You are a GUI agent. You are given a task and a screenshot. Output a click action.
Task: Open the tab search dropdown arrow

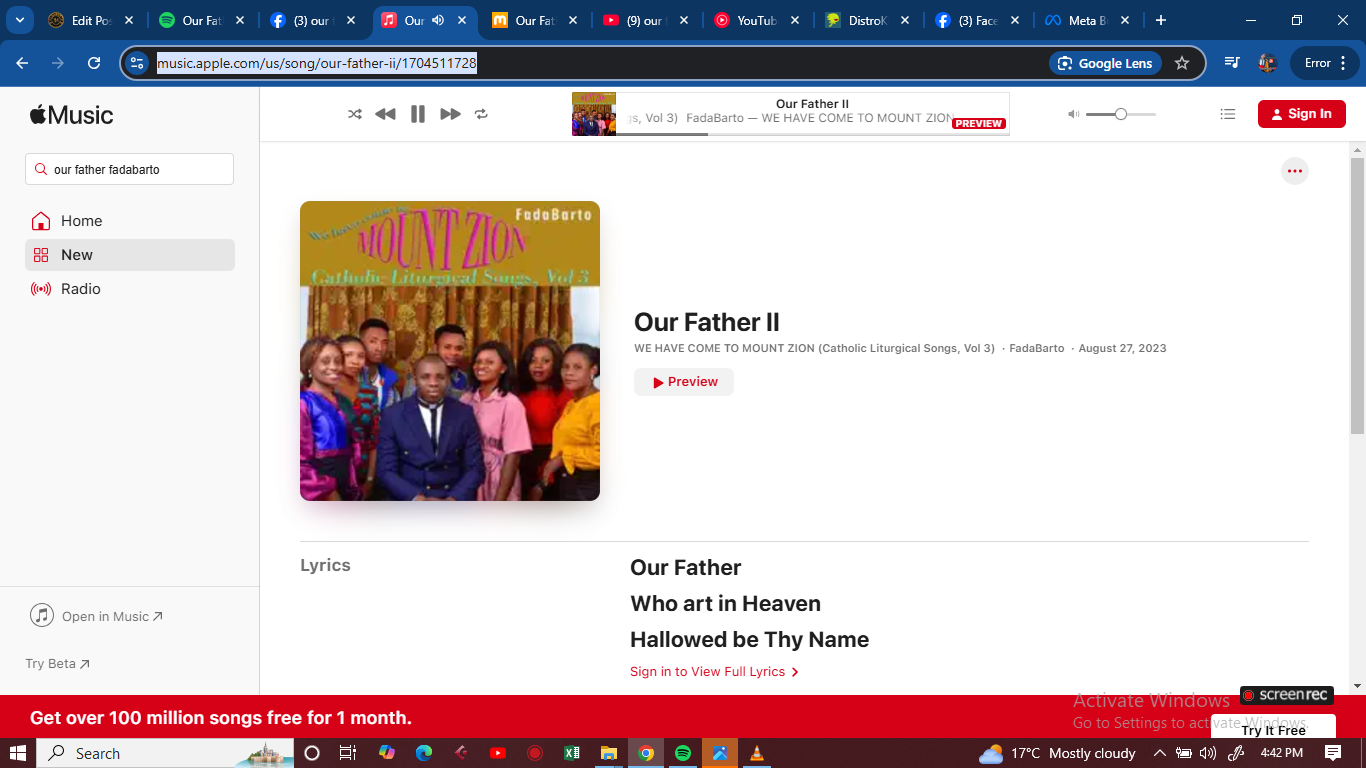[x=19, y=20]
